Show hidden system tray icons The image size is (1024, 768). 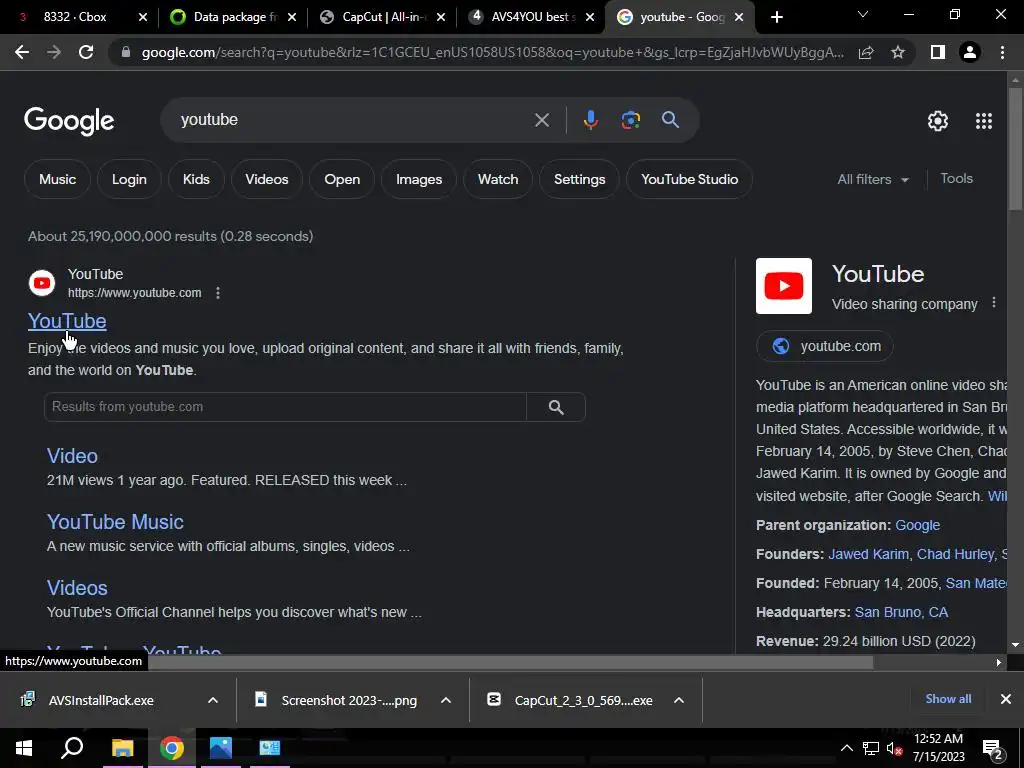click(x=846, y=748)
